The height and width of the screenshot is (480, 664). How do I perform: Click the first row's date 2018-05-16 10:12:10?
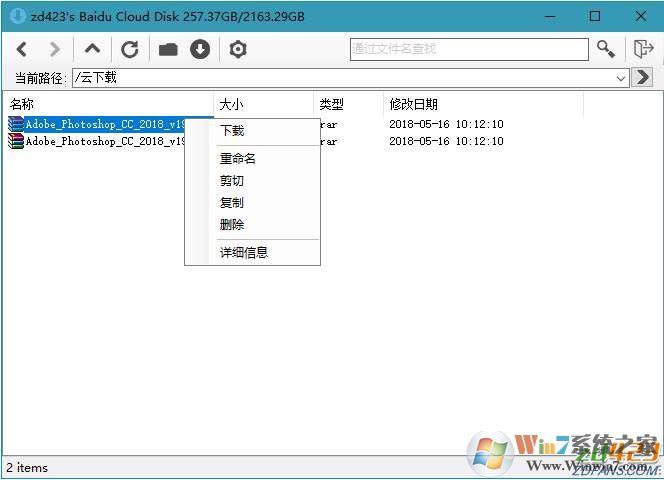click(x=446, y=124)
